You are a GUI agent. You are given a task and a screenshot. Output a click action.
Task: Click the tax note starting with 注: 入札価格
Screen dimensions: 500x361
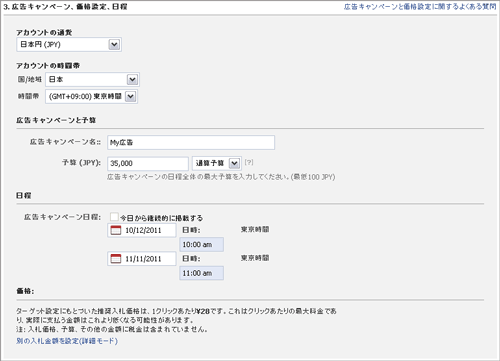(x=112, y=329)
